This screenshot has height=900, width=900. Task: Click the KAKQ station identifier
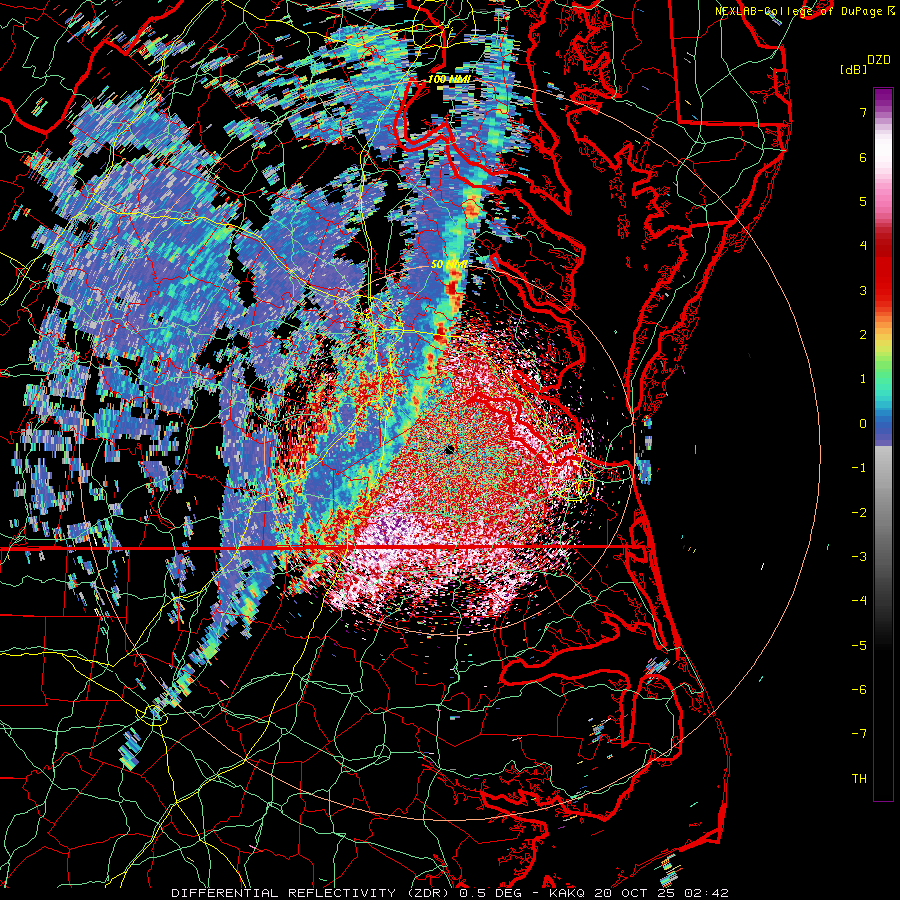[x=567, y=893]
